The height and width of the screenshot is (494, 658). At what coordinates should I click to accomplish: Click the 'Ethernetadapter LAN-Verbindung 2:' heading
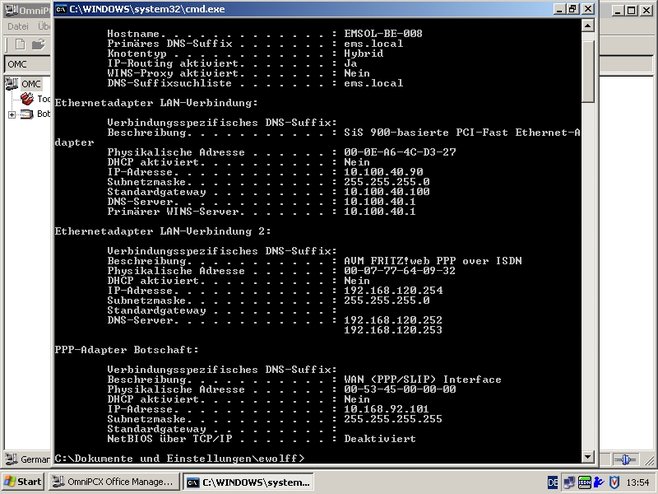pos(163,231)
